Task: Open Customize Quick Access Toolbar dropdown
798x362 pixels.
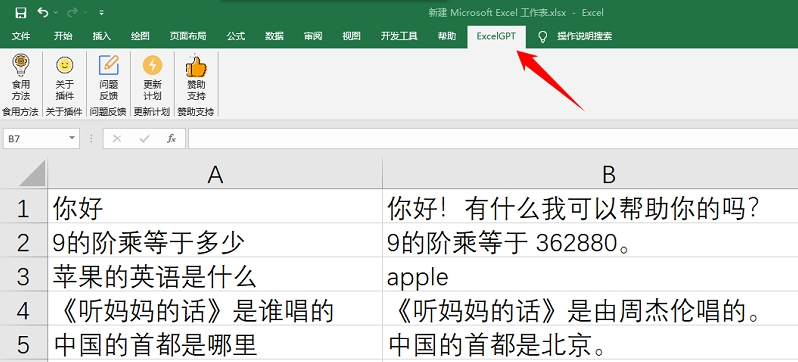Action: pos(102,13)
